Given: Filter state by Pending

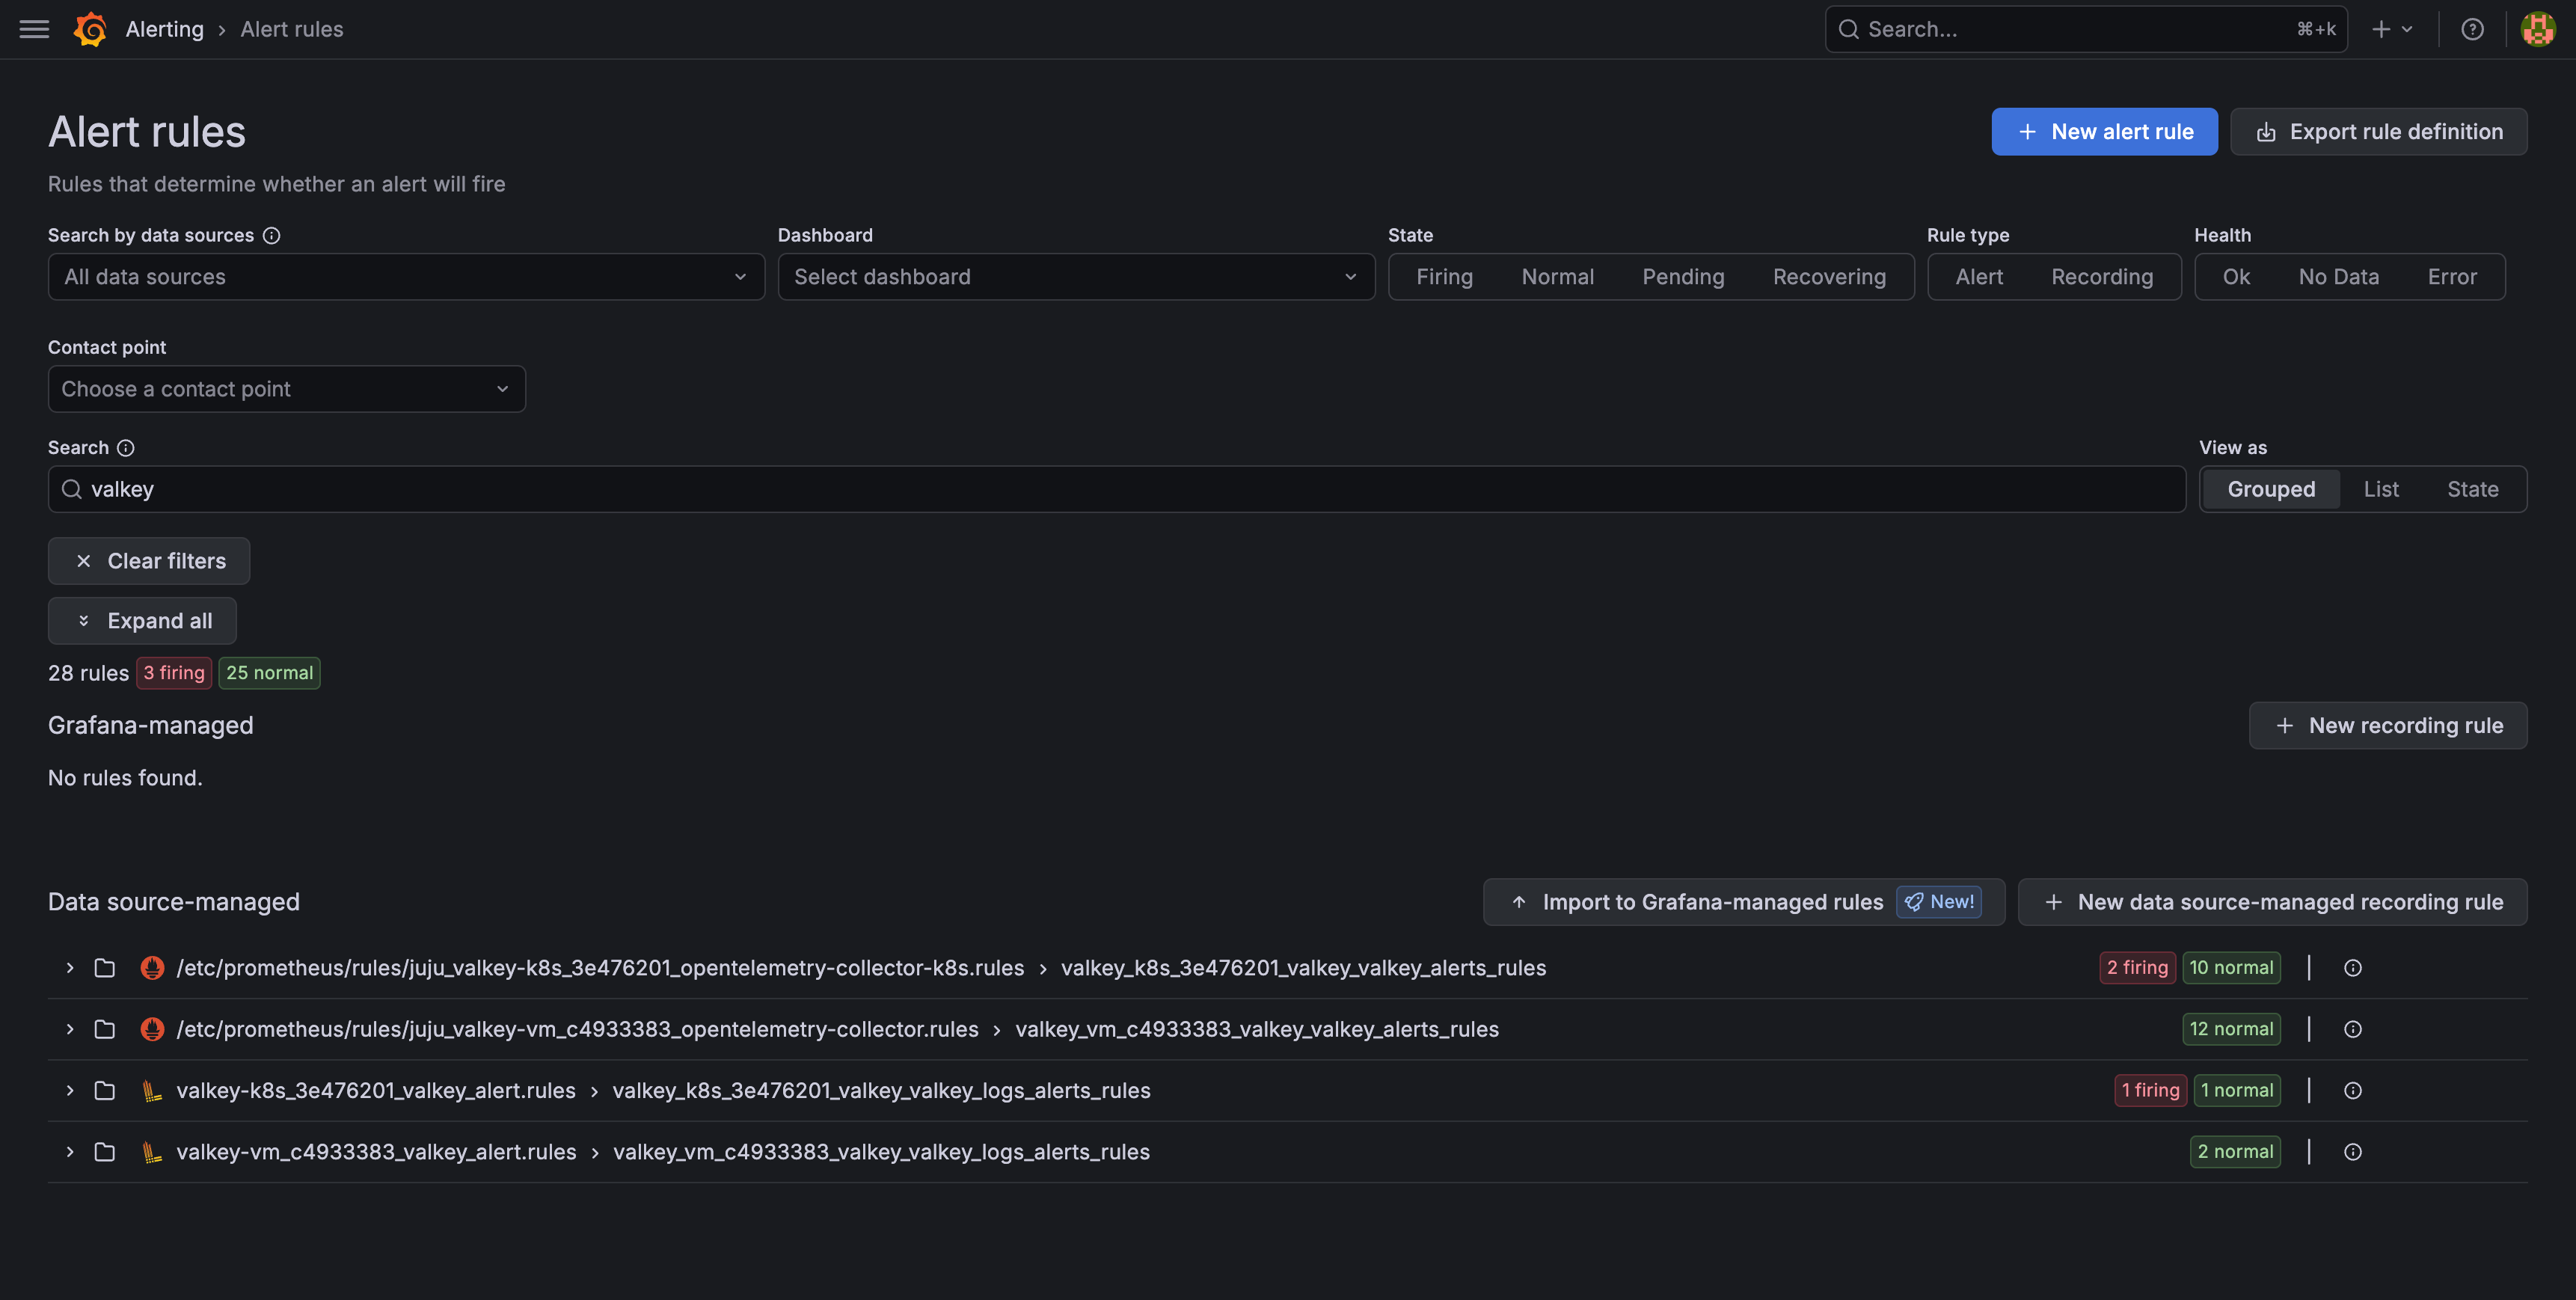Looking at the screenshot, I should (1683, 277).
